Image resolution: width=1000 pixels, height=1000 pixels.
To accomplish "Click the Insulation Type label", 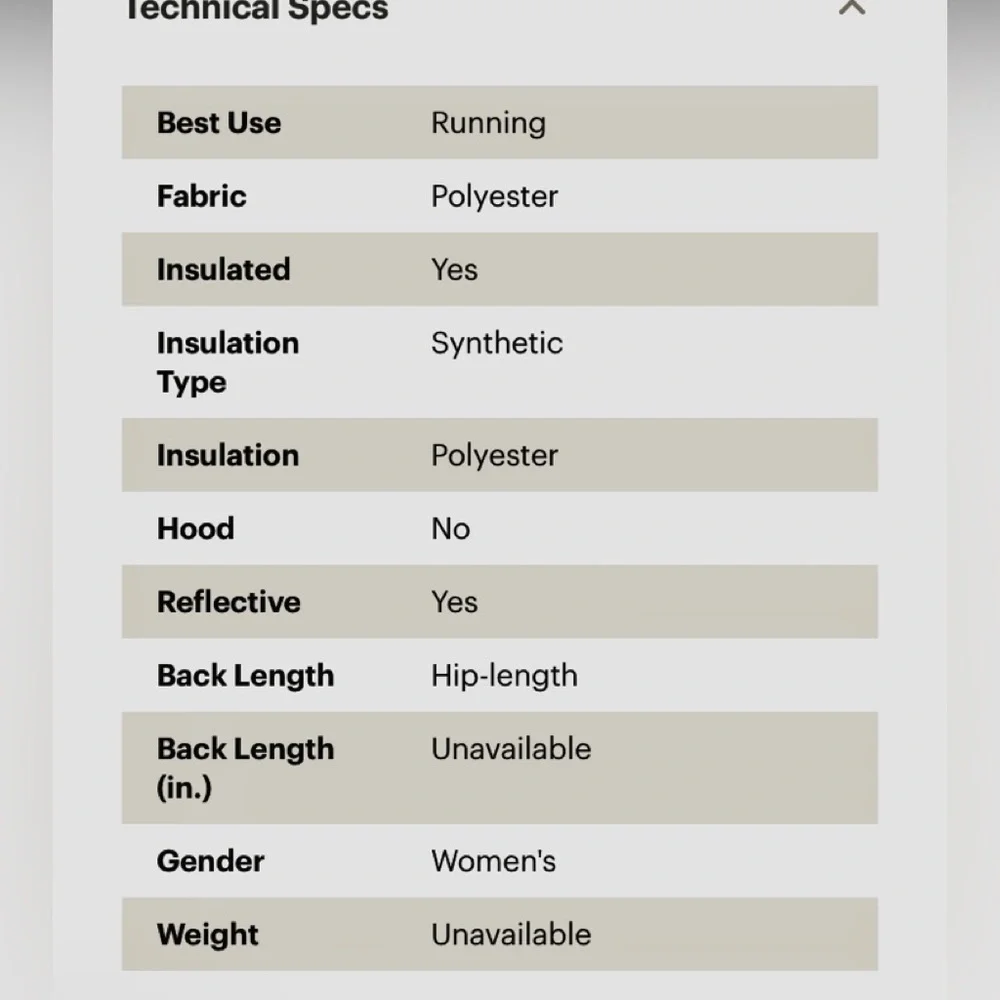I will pos(228,362).
